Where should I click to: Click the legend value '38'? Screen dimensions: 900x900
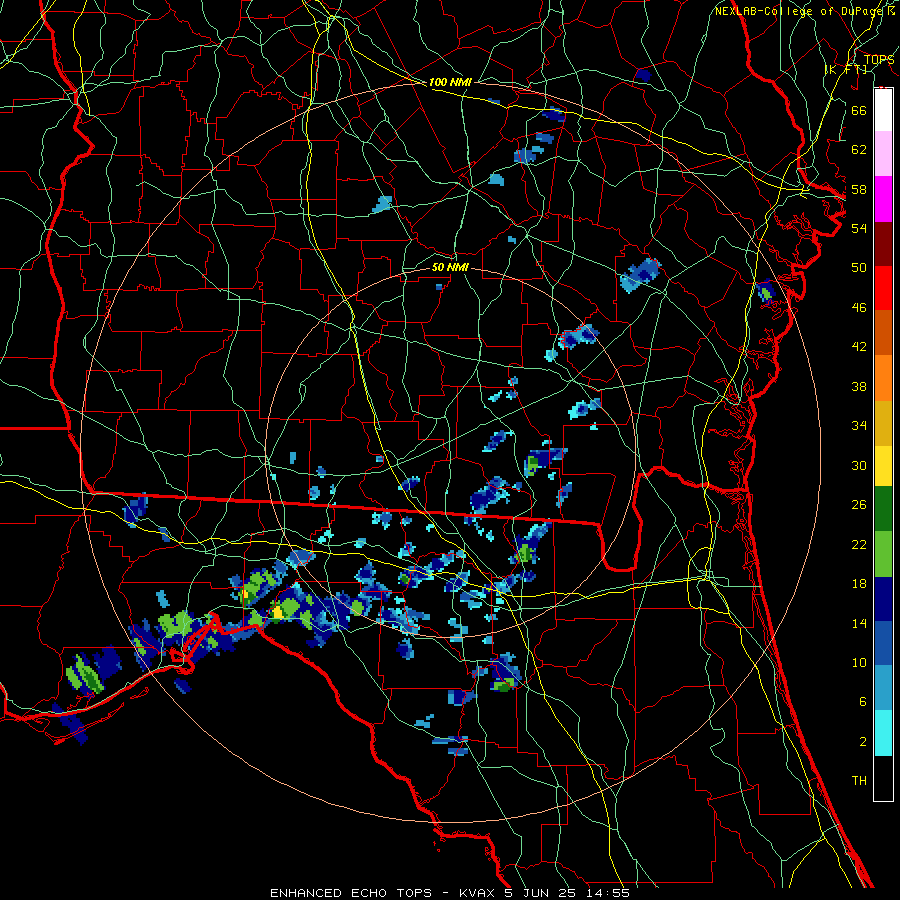tap(859, 386)
